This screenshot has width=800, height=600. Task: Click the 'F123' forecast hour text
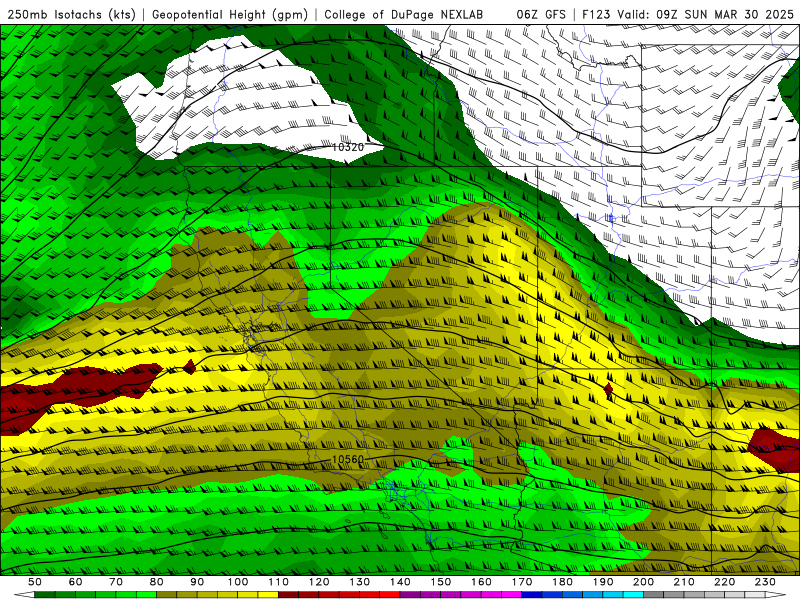596,15
